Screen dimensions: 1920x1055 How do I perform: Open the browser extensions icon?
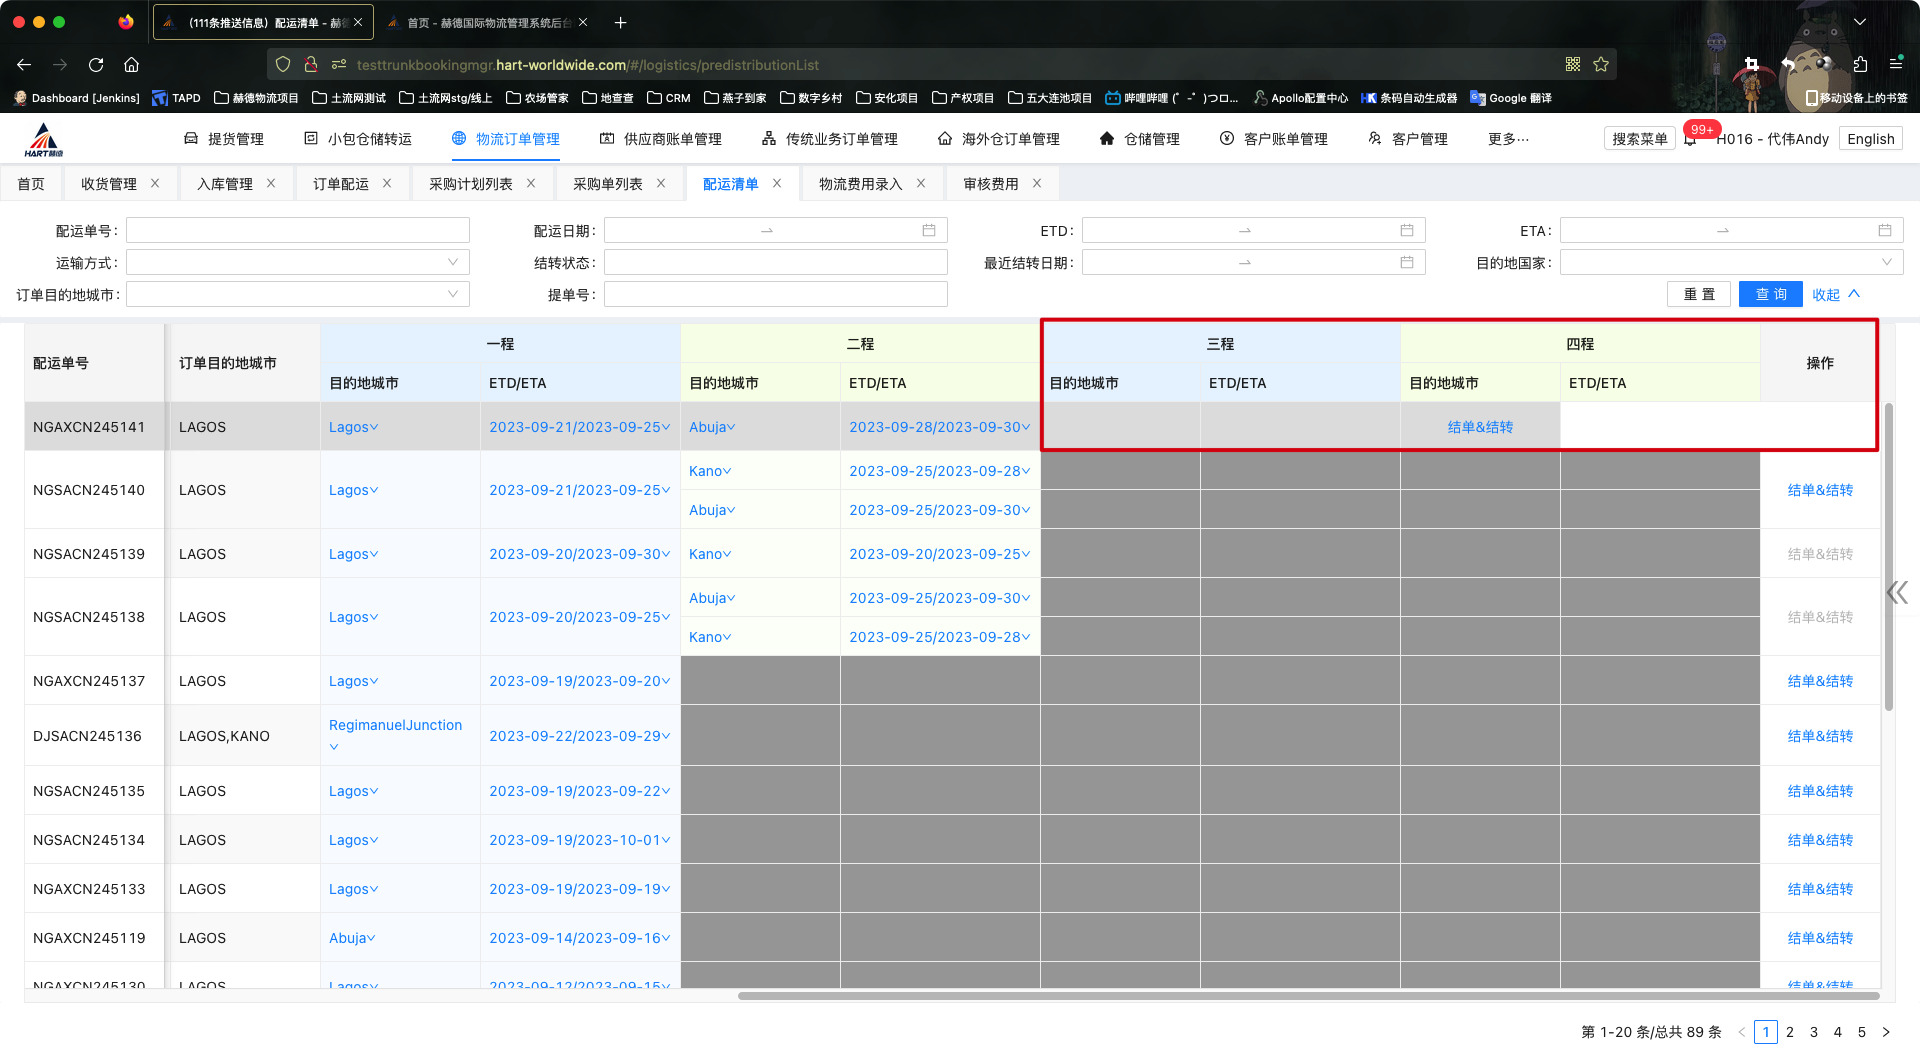1860,65
